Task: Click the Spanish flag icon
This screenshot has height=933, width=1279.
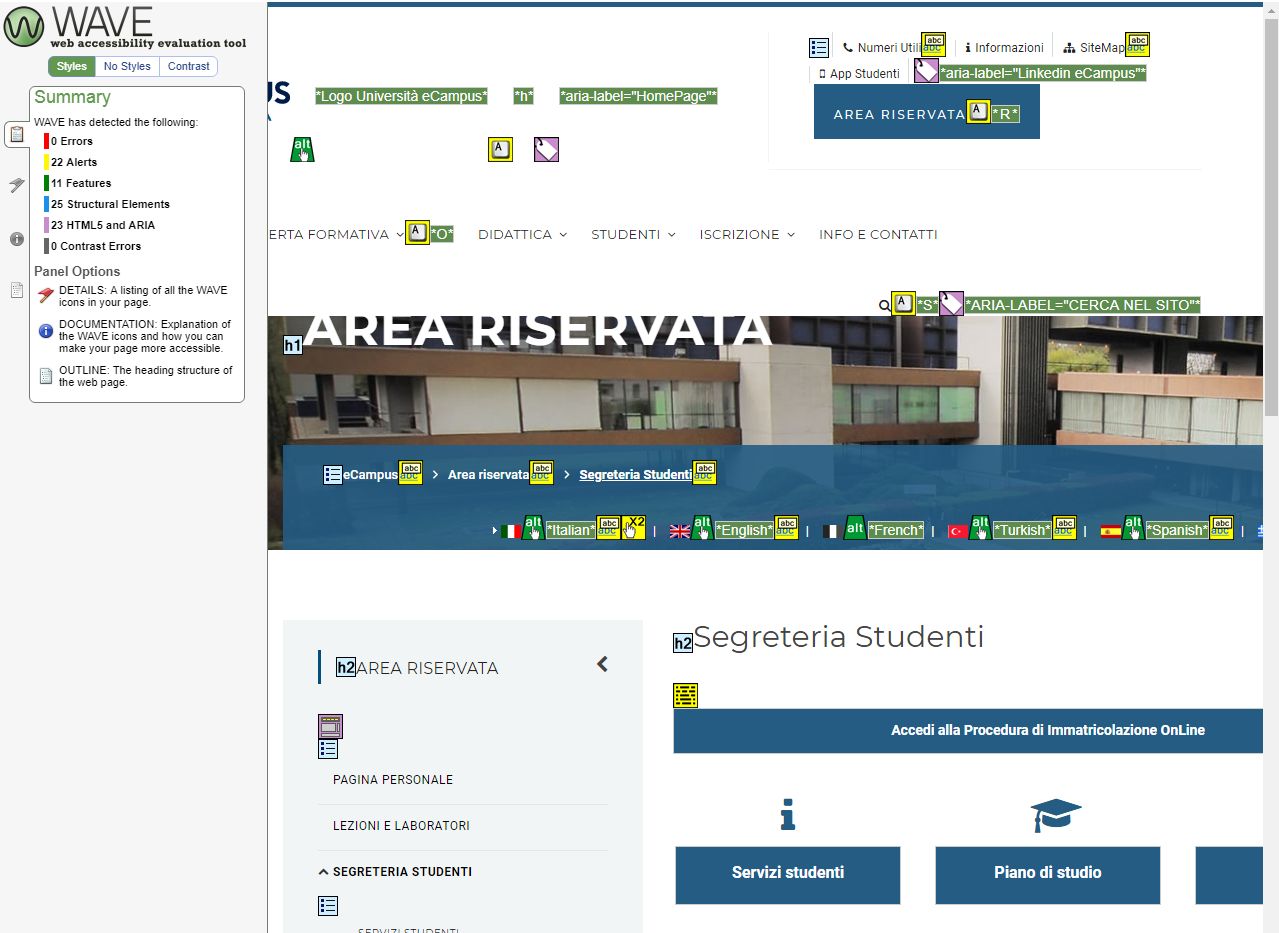Action: tap(1110, 531)
